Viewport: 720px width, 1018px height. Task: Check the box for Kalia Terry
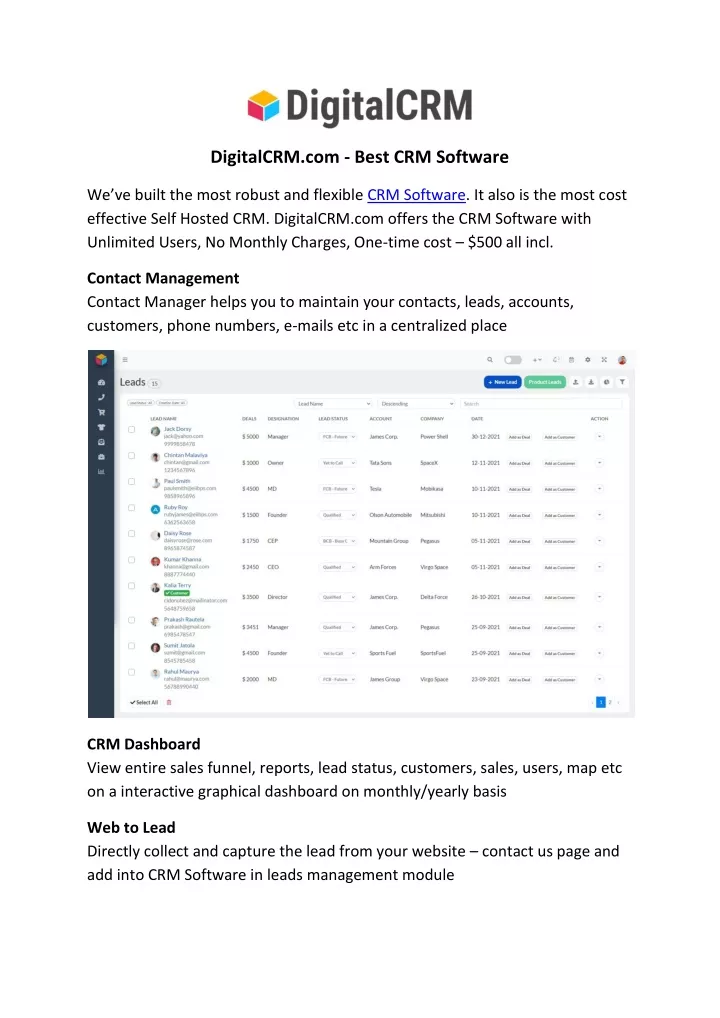coord(132,586)
